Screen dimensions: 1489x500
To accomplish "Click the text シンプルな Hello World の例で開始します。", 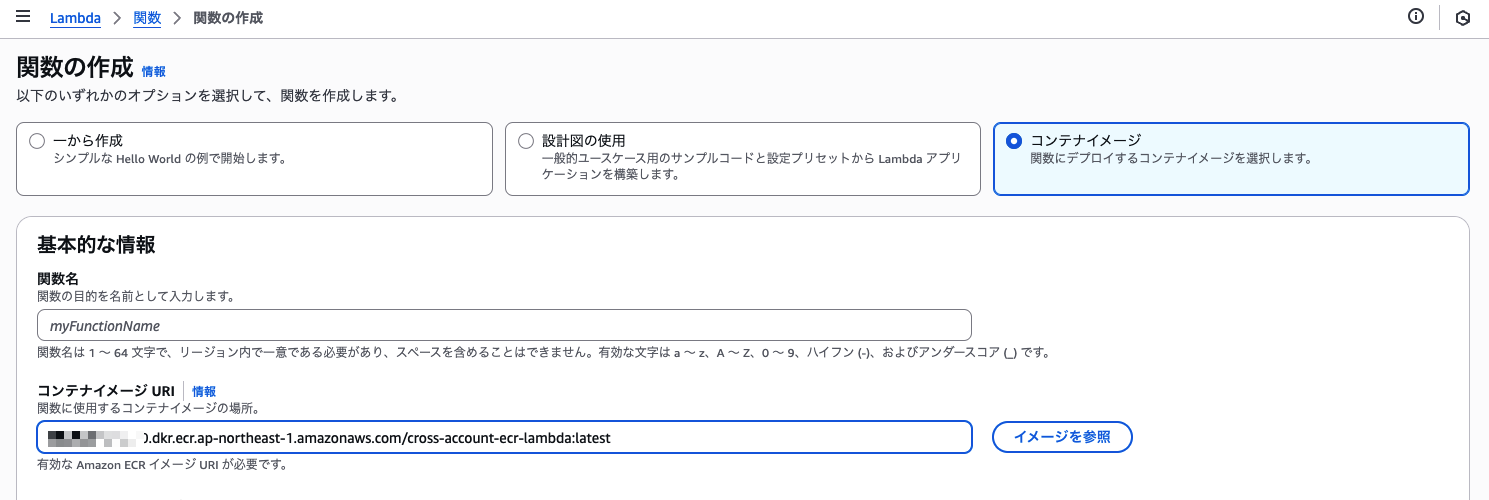I will (x=169, y=158).
